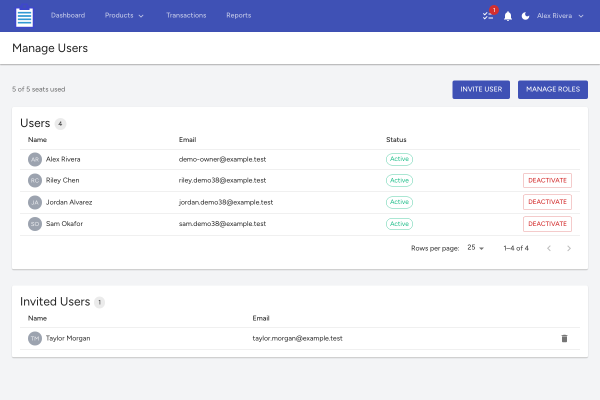
Task: Open the Transactions page
Action: pos(186,16)
